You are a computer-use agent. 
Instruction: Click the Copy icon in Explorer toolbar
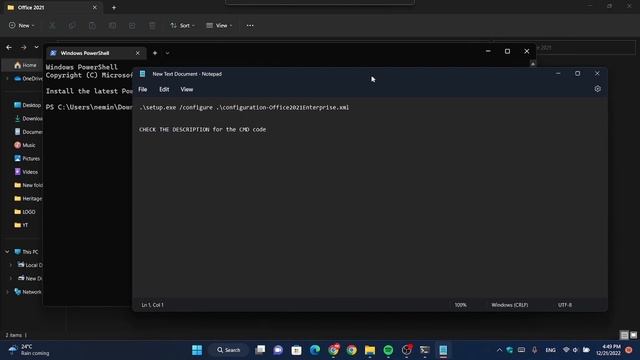[72, 26]
